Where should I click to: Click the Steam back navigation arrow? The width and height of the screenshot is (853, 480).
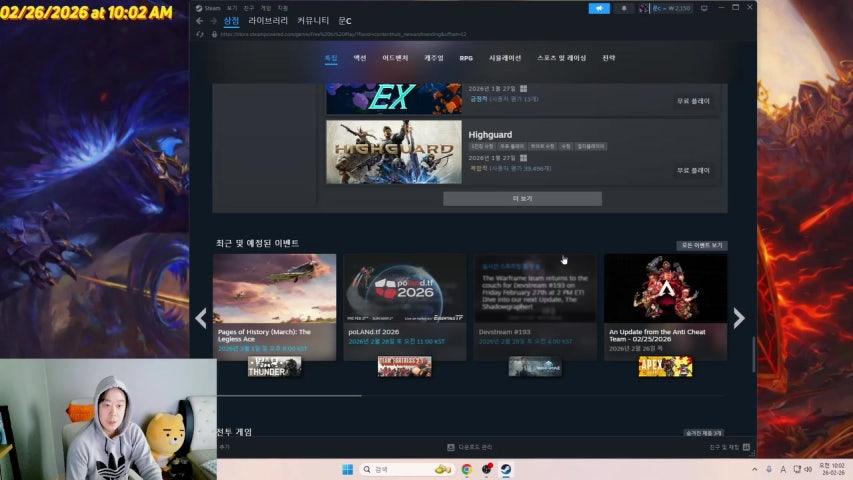point(199,21)
